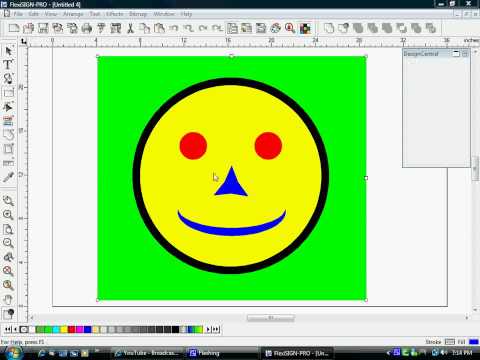
Task: Click the blue triangle nose shape
Action: coord(231,184)
